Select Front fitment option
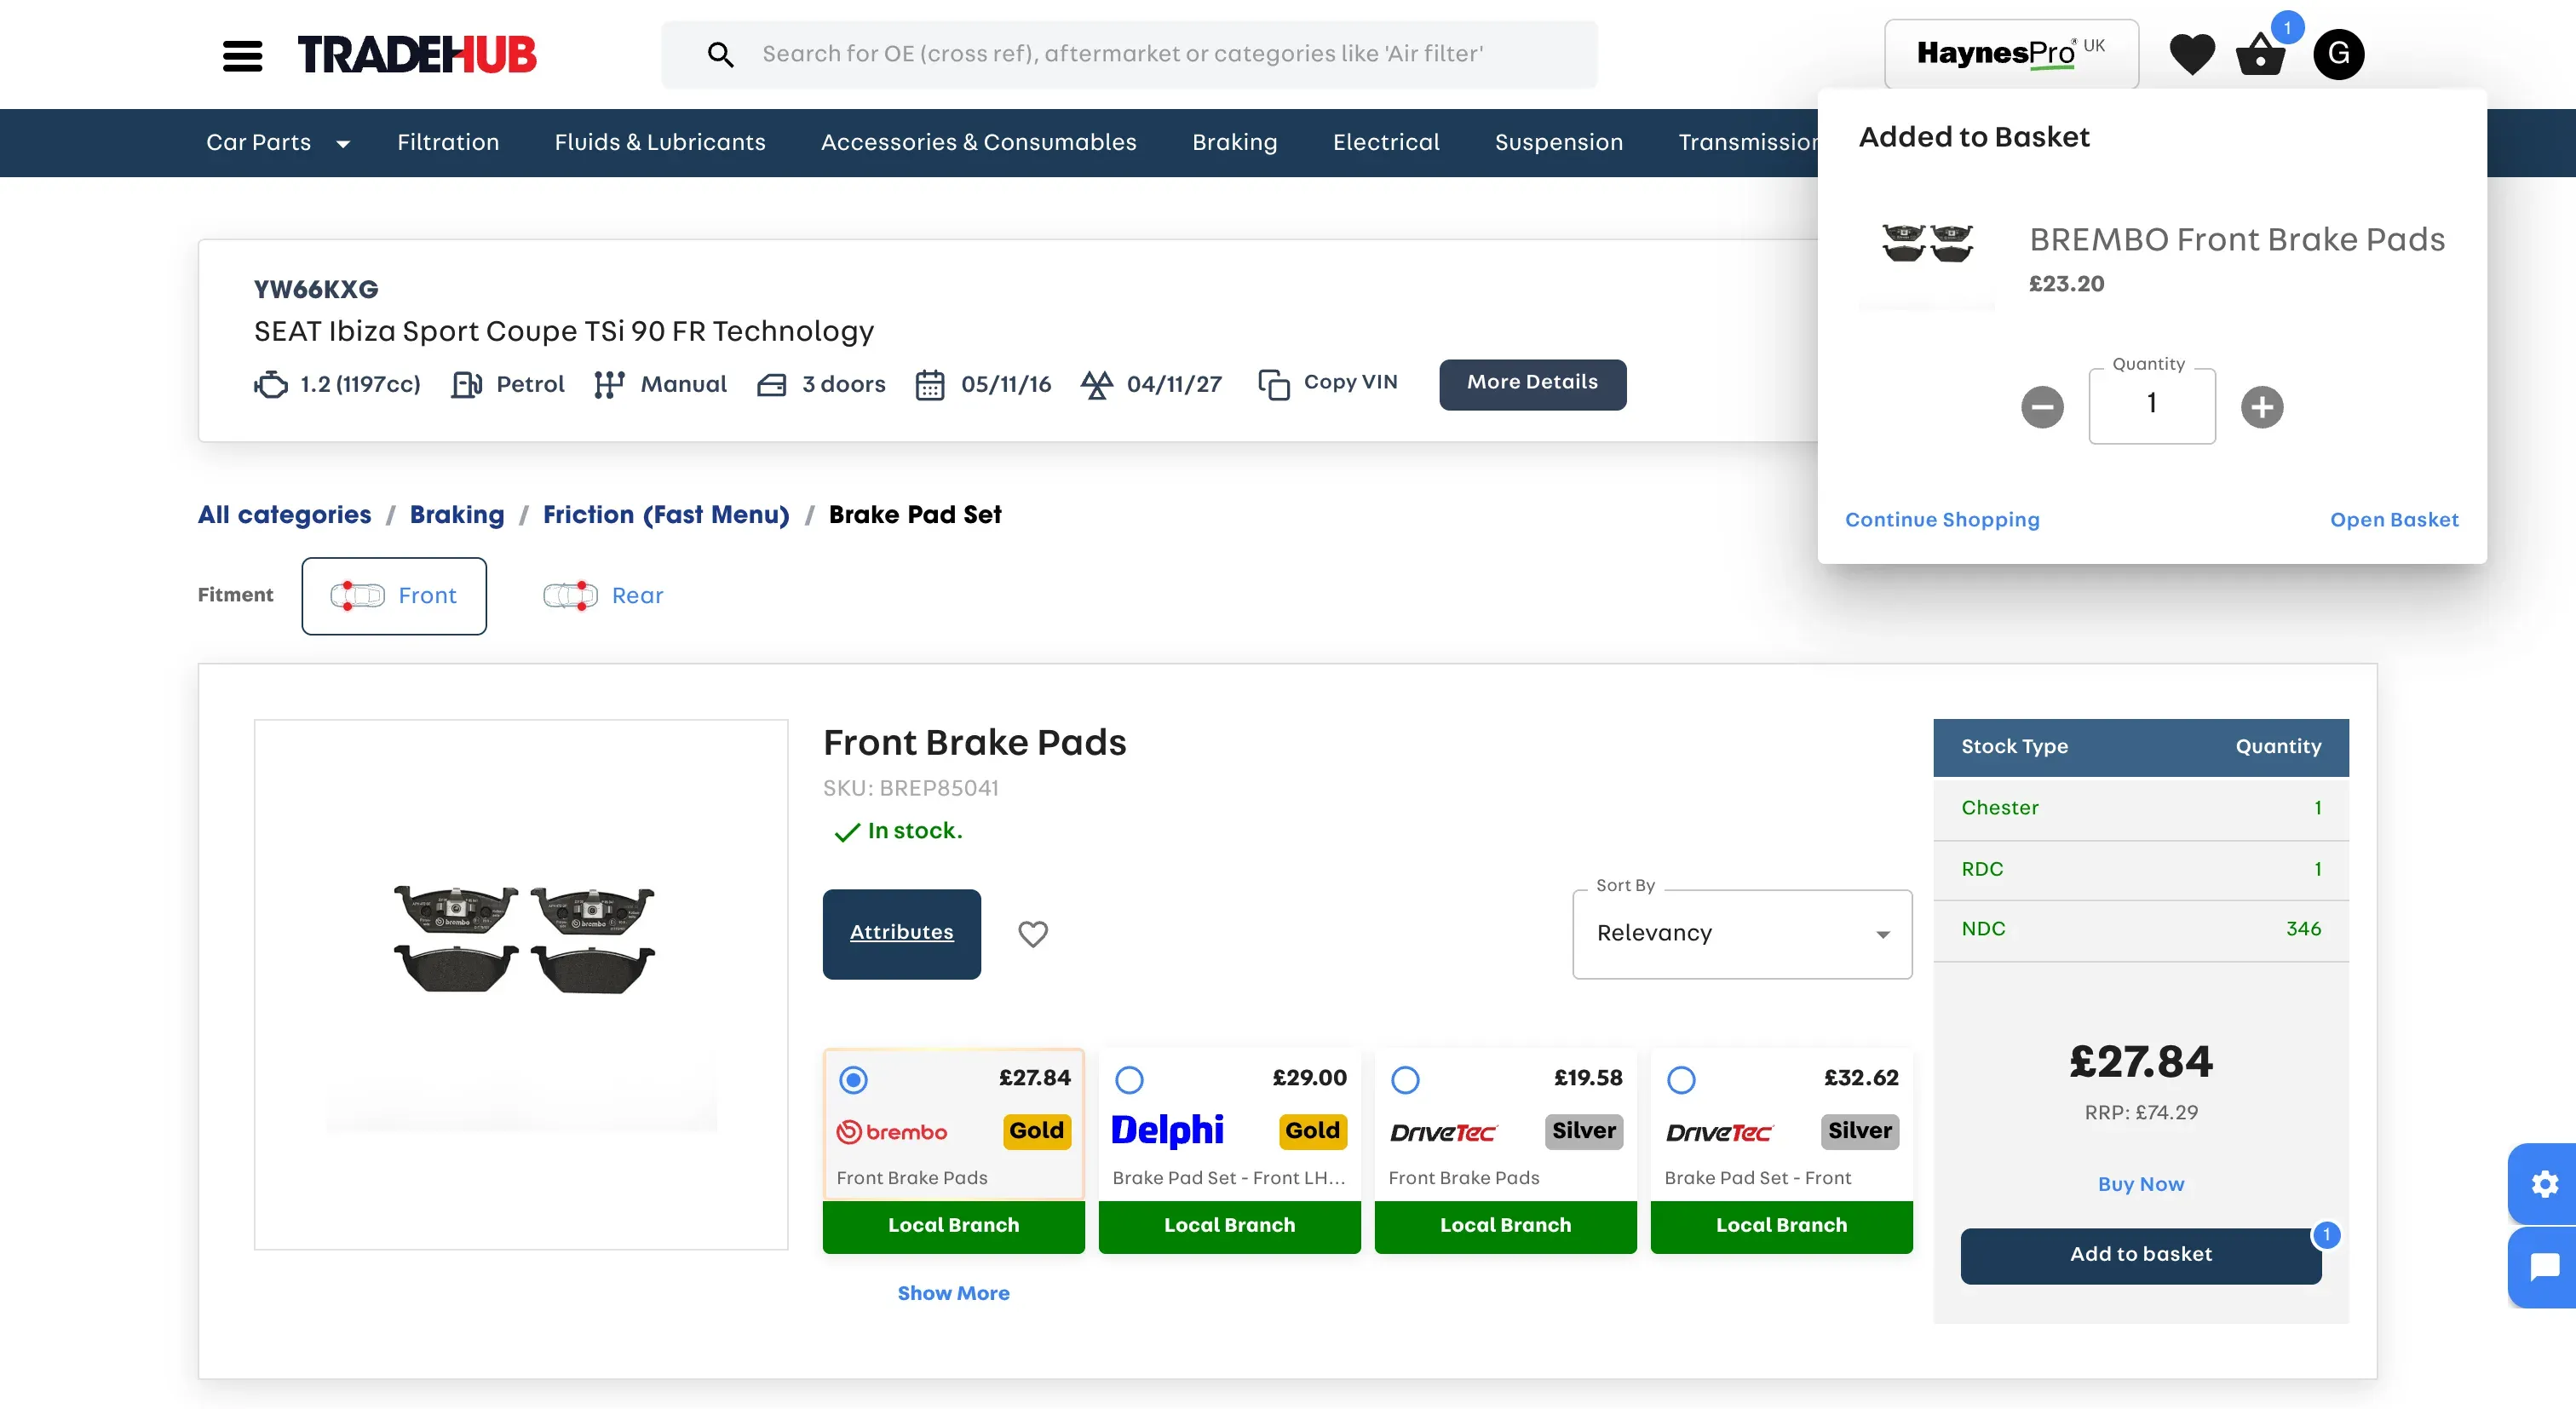The width and height of the screenshot is (2576, 1409). tap(394, 596)
